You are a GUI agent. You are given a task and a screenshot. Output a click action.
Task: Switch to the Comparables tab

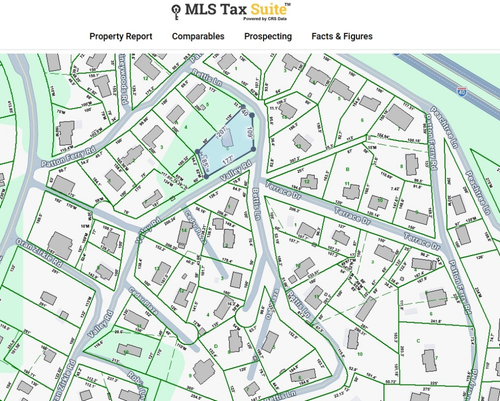[198, 36]
